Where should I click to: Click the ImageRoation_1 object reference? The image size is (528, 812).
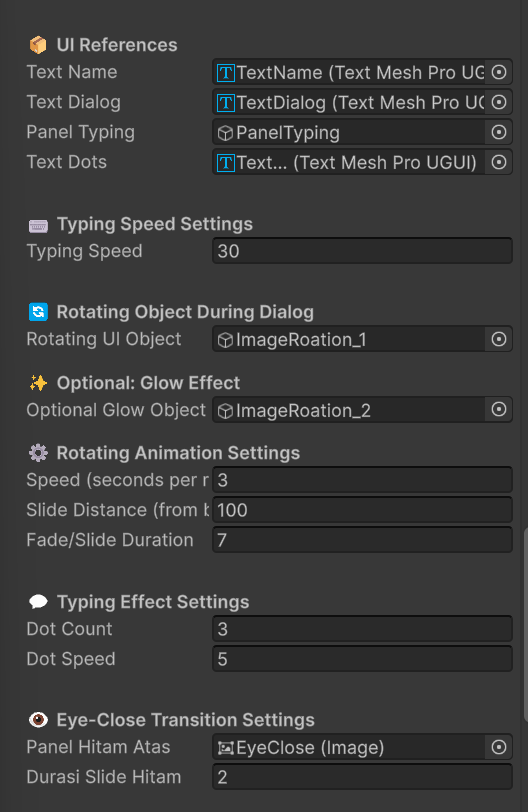coord(349,340)
